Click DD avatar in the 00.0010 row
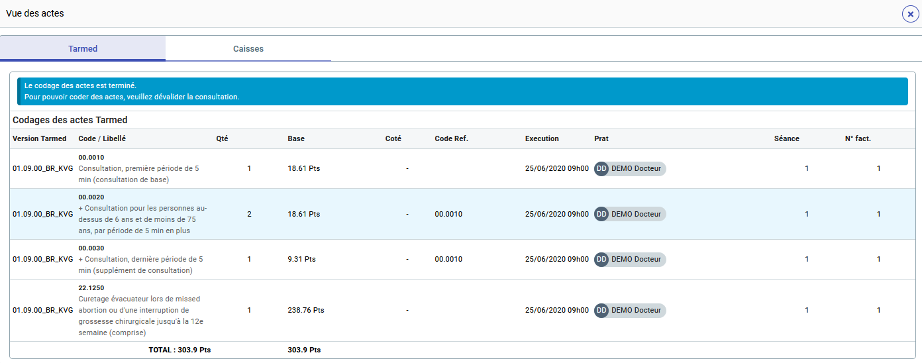 click(601, 169)
